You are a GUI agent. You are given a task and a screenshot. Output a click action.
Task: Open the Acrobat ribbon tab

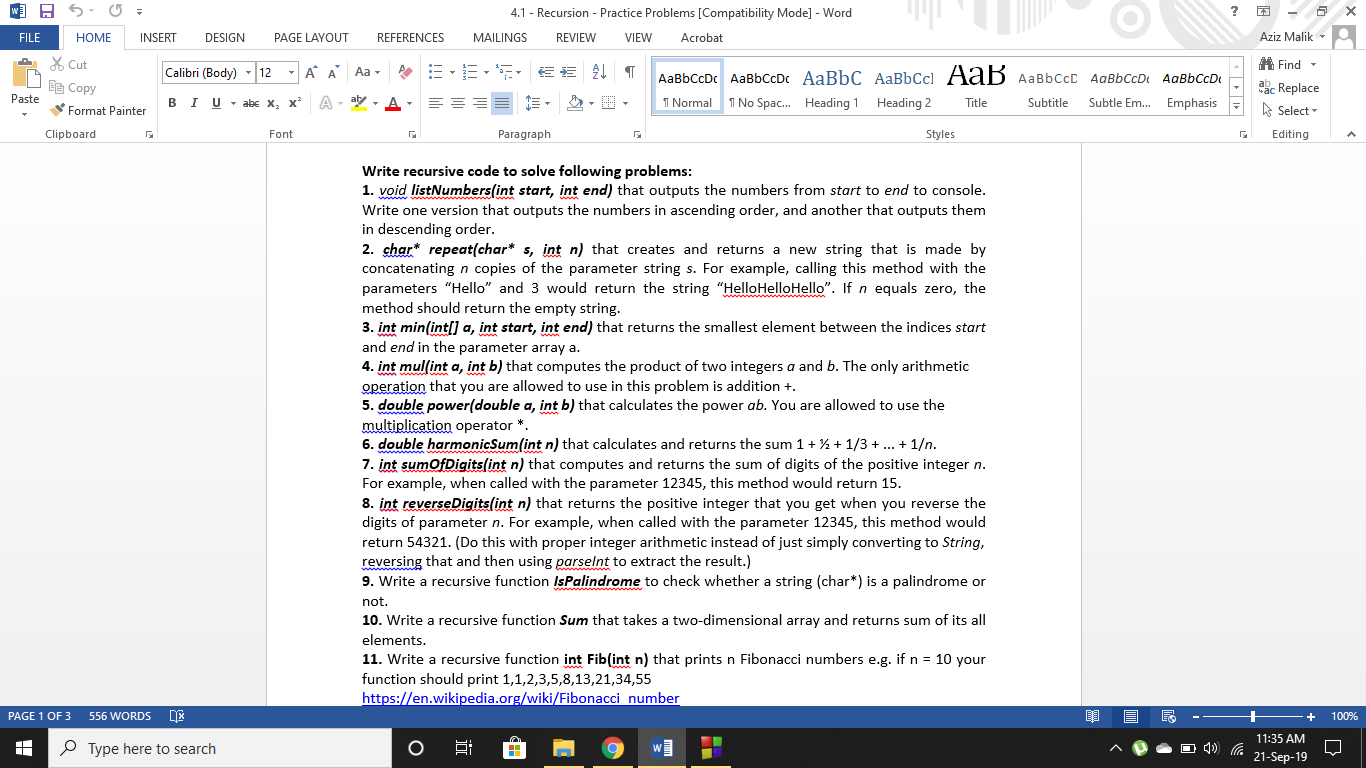pyautogui.click(x=702, y=38)
